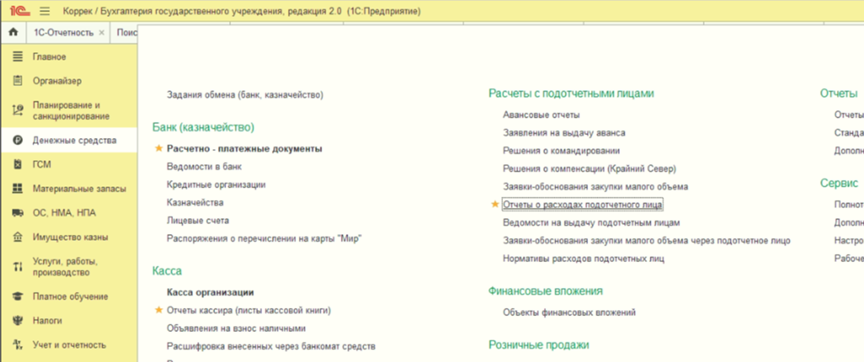Screen dimensions: 864x362
Task: Toggle favorite star beside Отчеты кассира
Action: point(159,310)
